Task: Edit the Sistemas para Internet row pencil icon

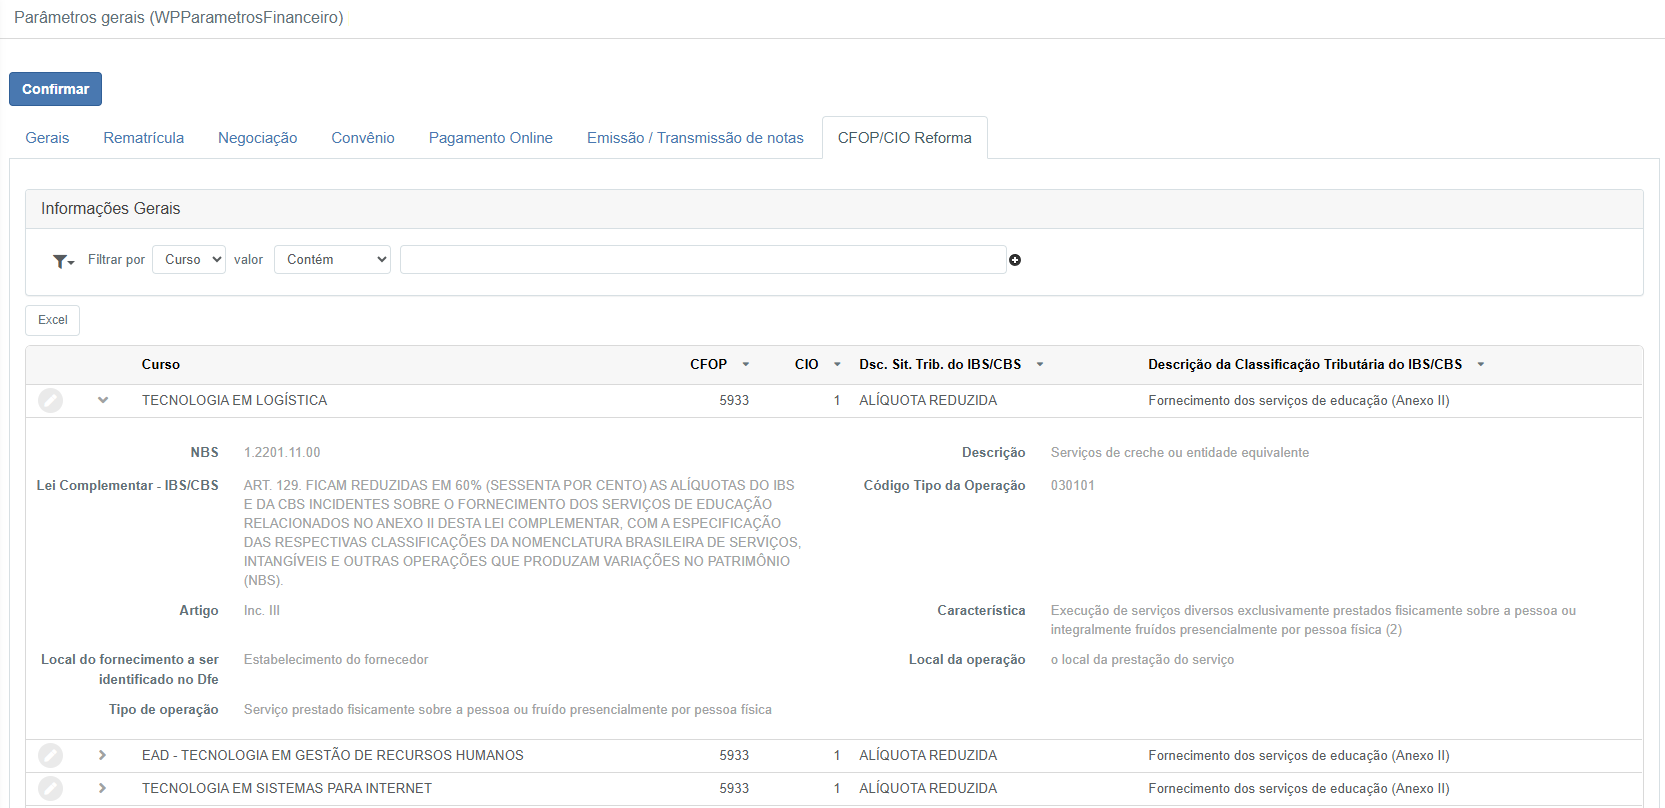Action: [x=51, y=789]
